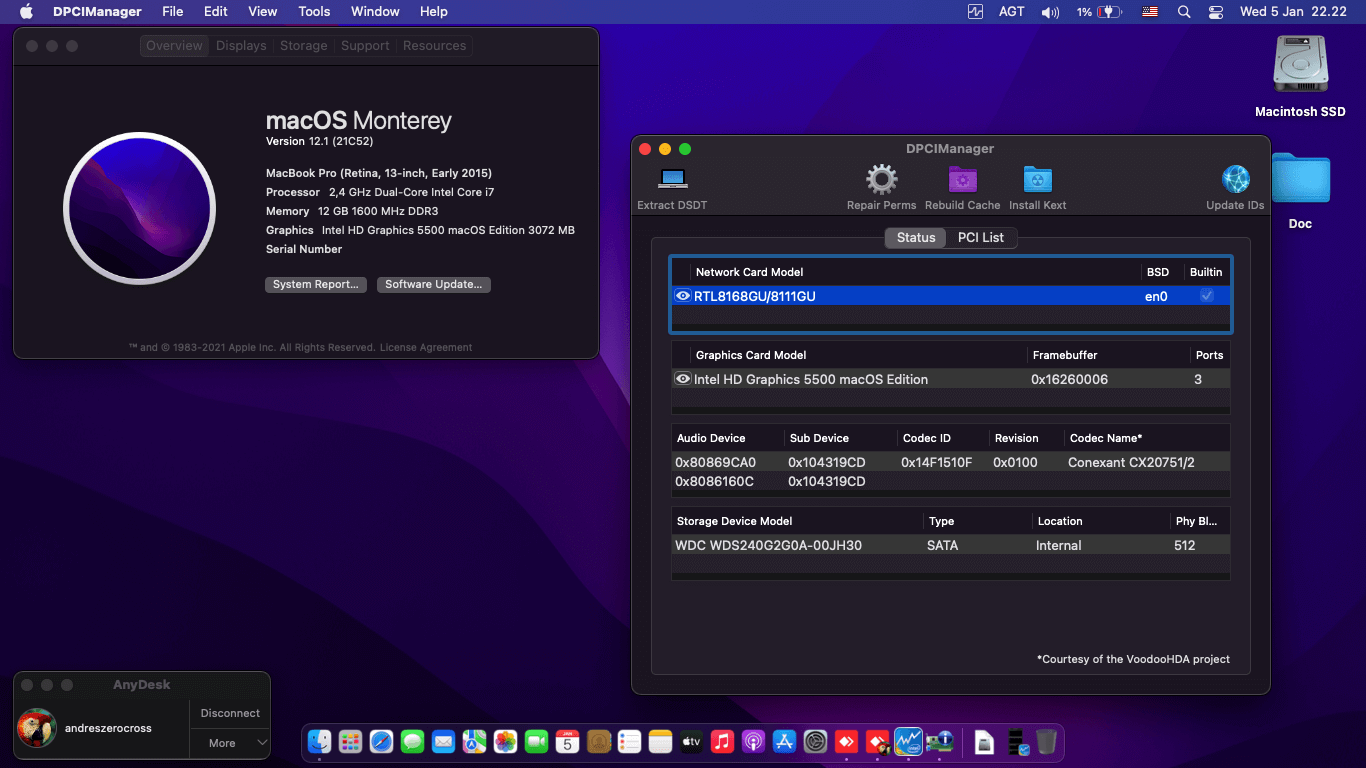This screenshot has width=1366, height=768.
Task: Switch to the PCI List tab
Action: point(981,238)
